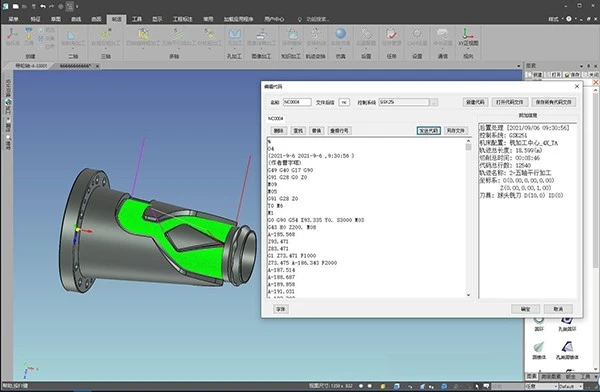Click the open-file icon in the quick access bar

click(x=24, y=7)
